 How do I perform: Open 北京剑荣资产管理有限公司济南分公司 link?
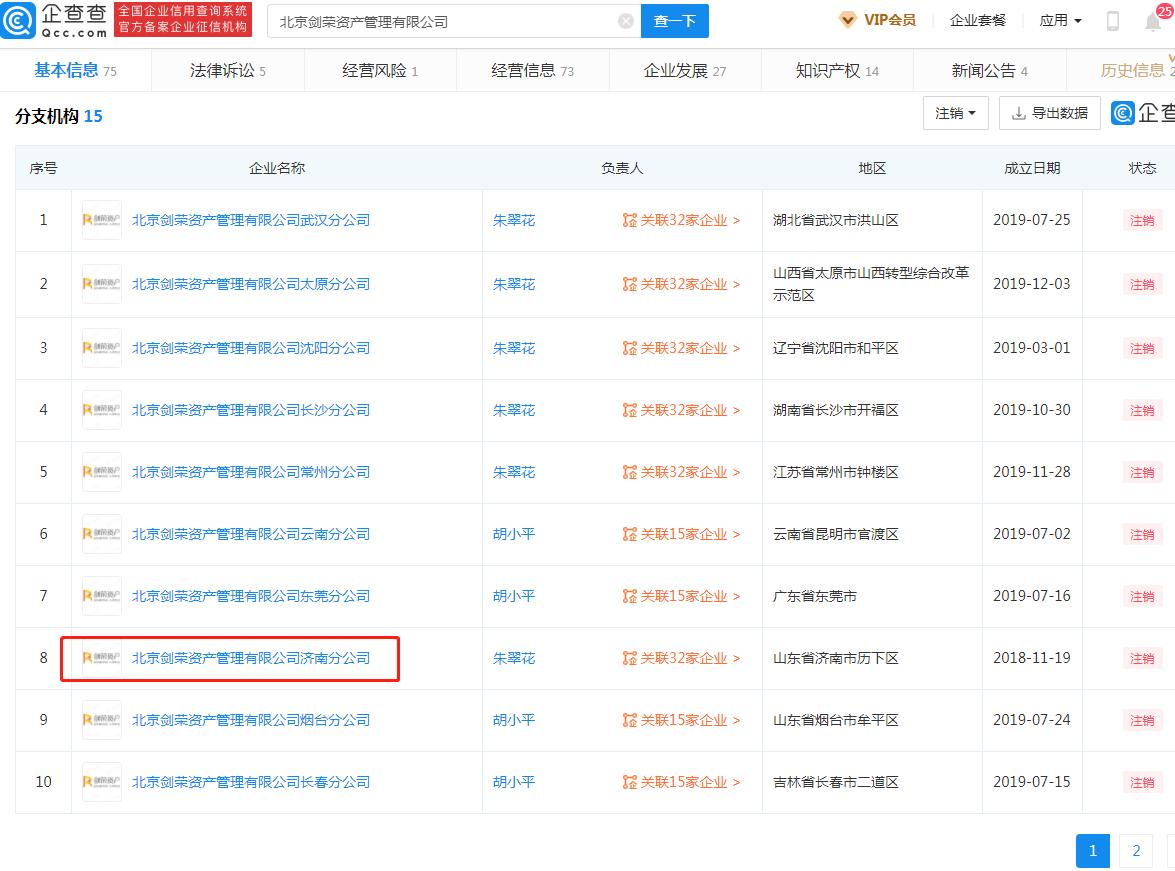[x=251, y=658]
